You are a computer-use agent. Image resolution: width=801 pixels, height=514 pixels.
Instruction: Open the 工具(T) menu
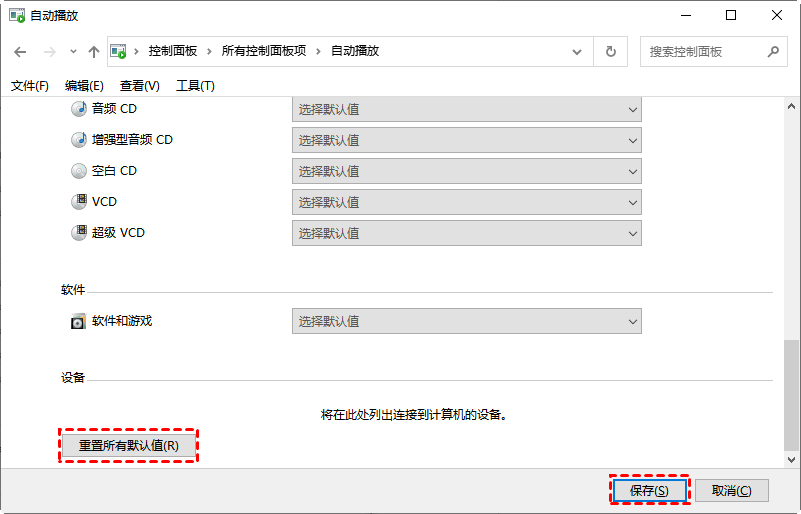195,86
